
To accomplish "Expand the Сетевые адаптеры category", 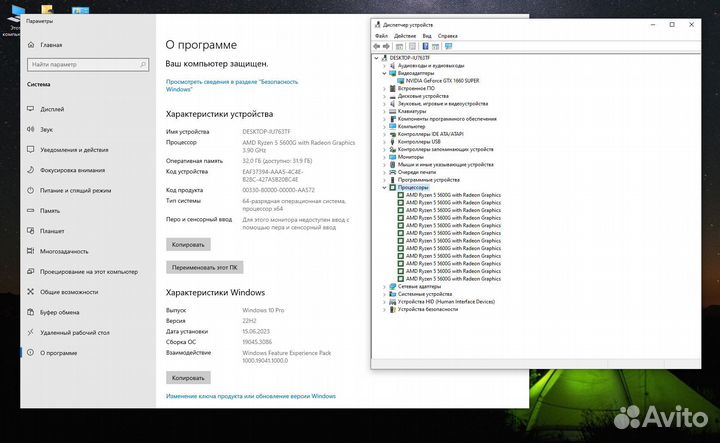I will 384,286.
